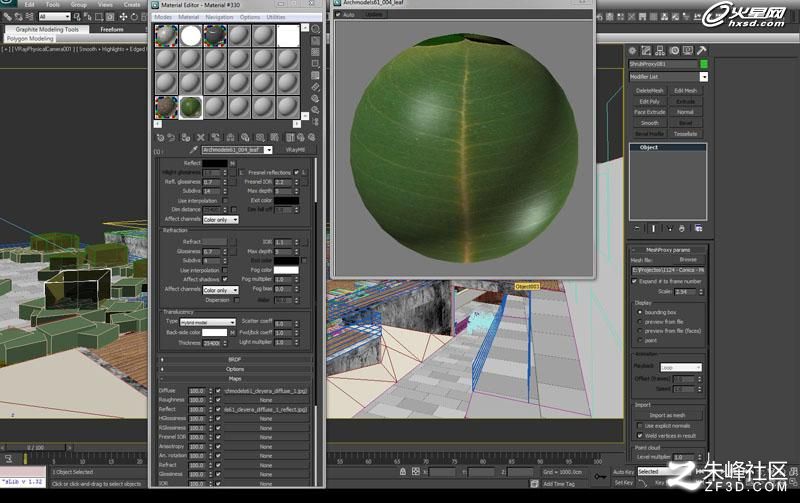
Task: Click the Import as mesh button
Action: [667, 415]
